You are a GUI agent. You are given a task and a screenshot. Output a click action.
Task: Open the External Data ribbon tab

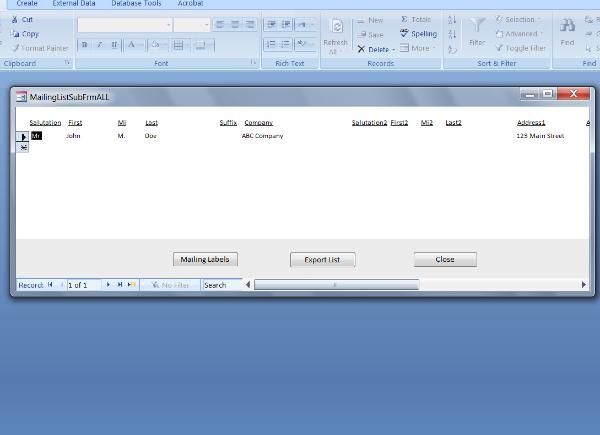(x=74, y=4)
